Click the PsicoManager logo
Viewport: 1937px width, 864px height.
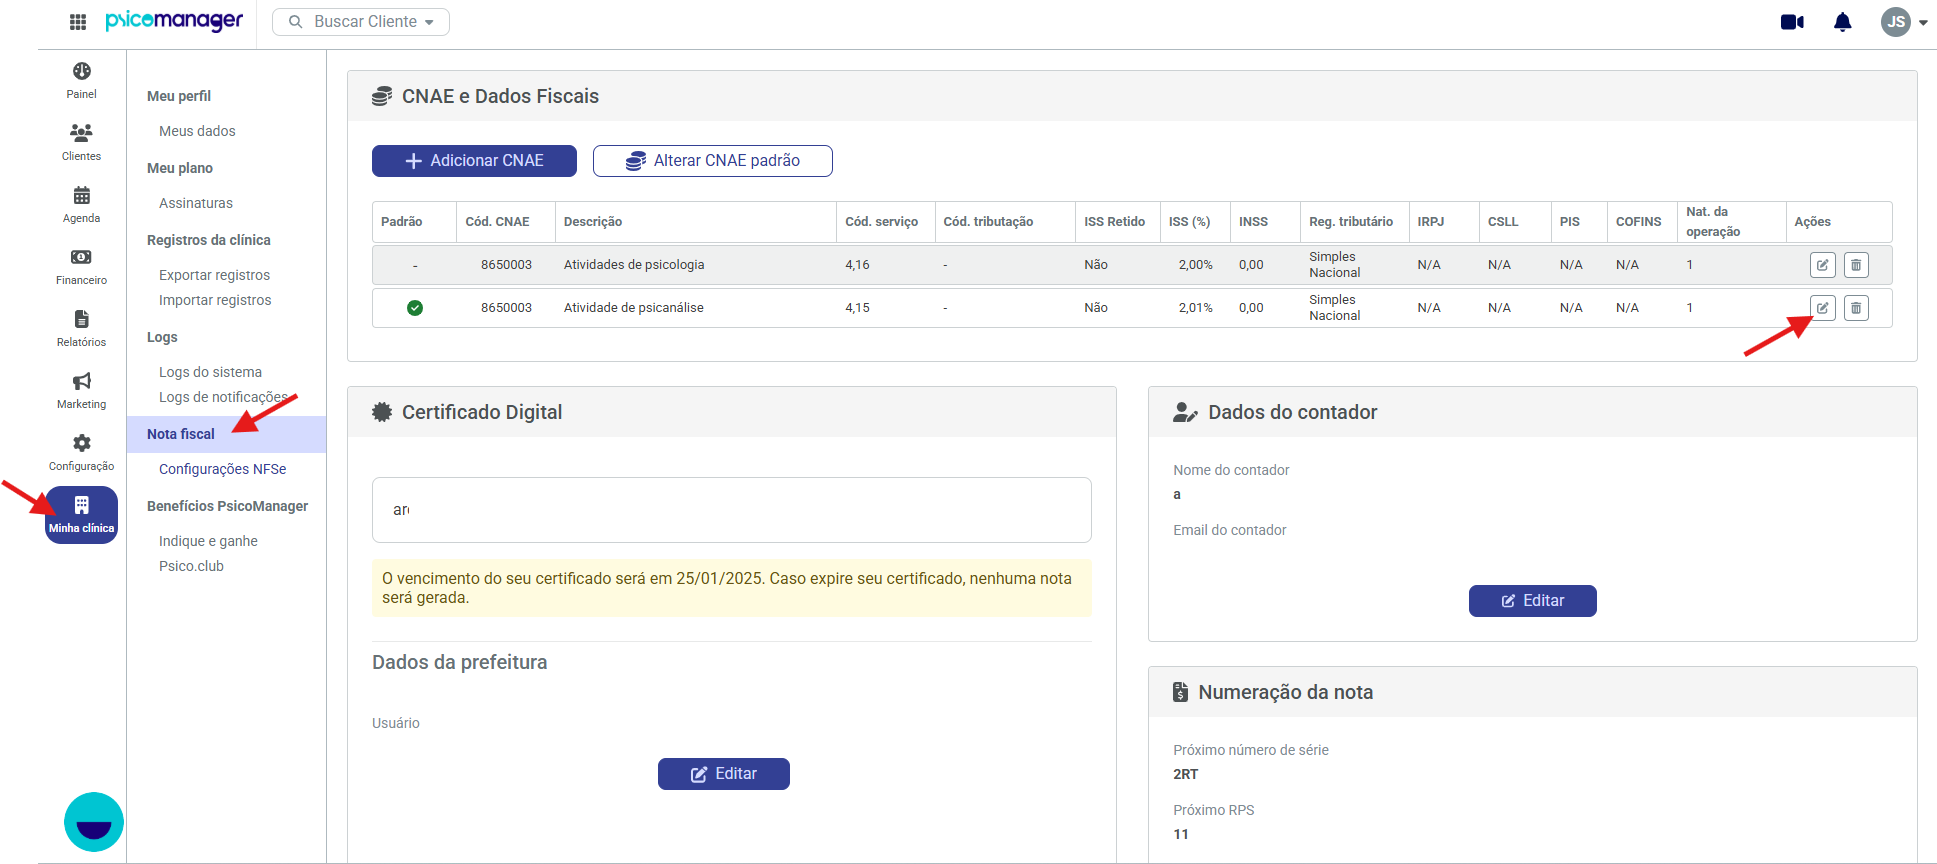point(174,21)
